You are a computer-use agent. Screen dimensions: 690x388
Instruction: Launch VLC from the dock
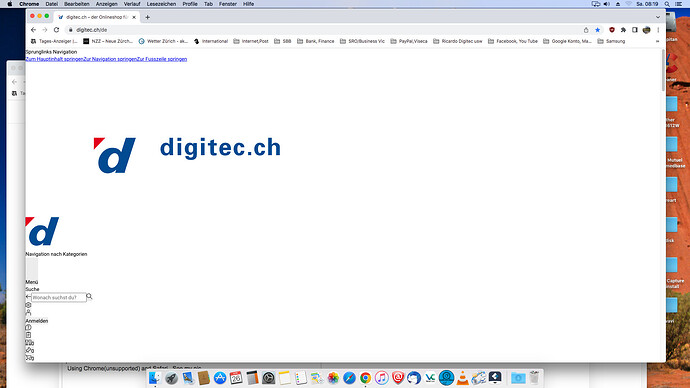[x=462, y=378]
